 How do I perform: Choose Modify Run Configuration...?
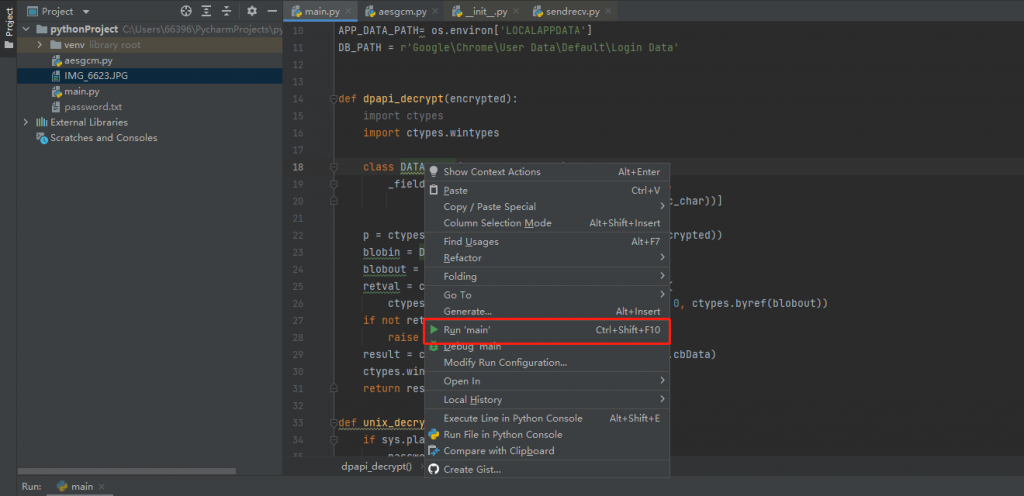[x=505, y=362]
